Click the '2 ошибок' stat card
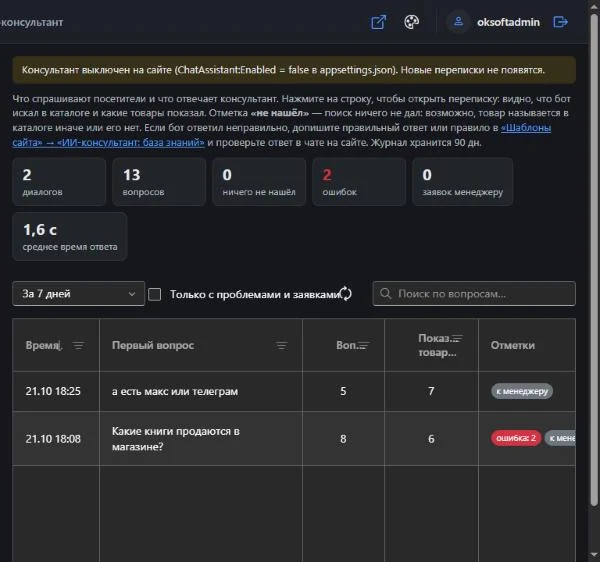600x562 pixels. [x=359, y=182]
